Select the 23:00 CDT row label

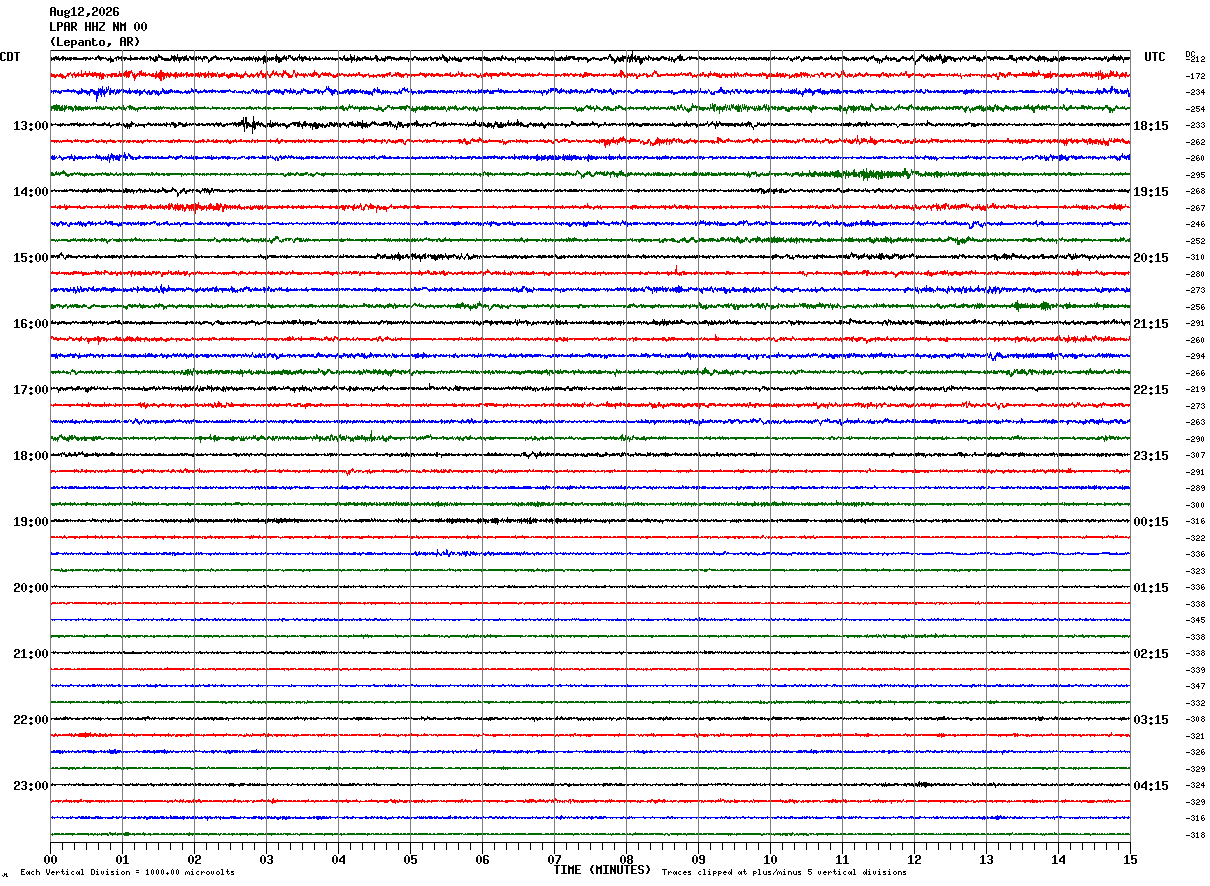(x=31, y=785)
